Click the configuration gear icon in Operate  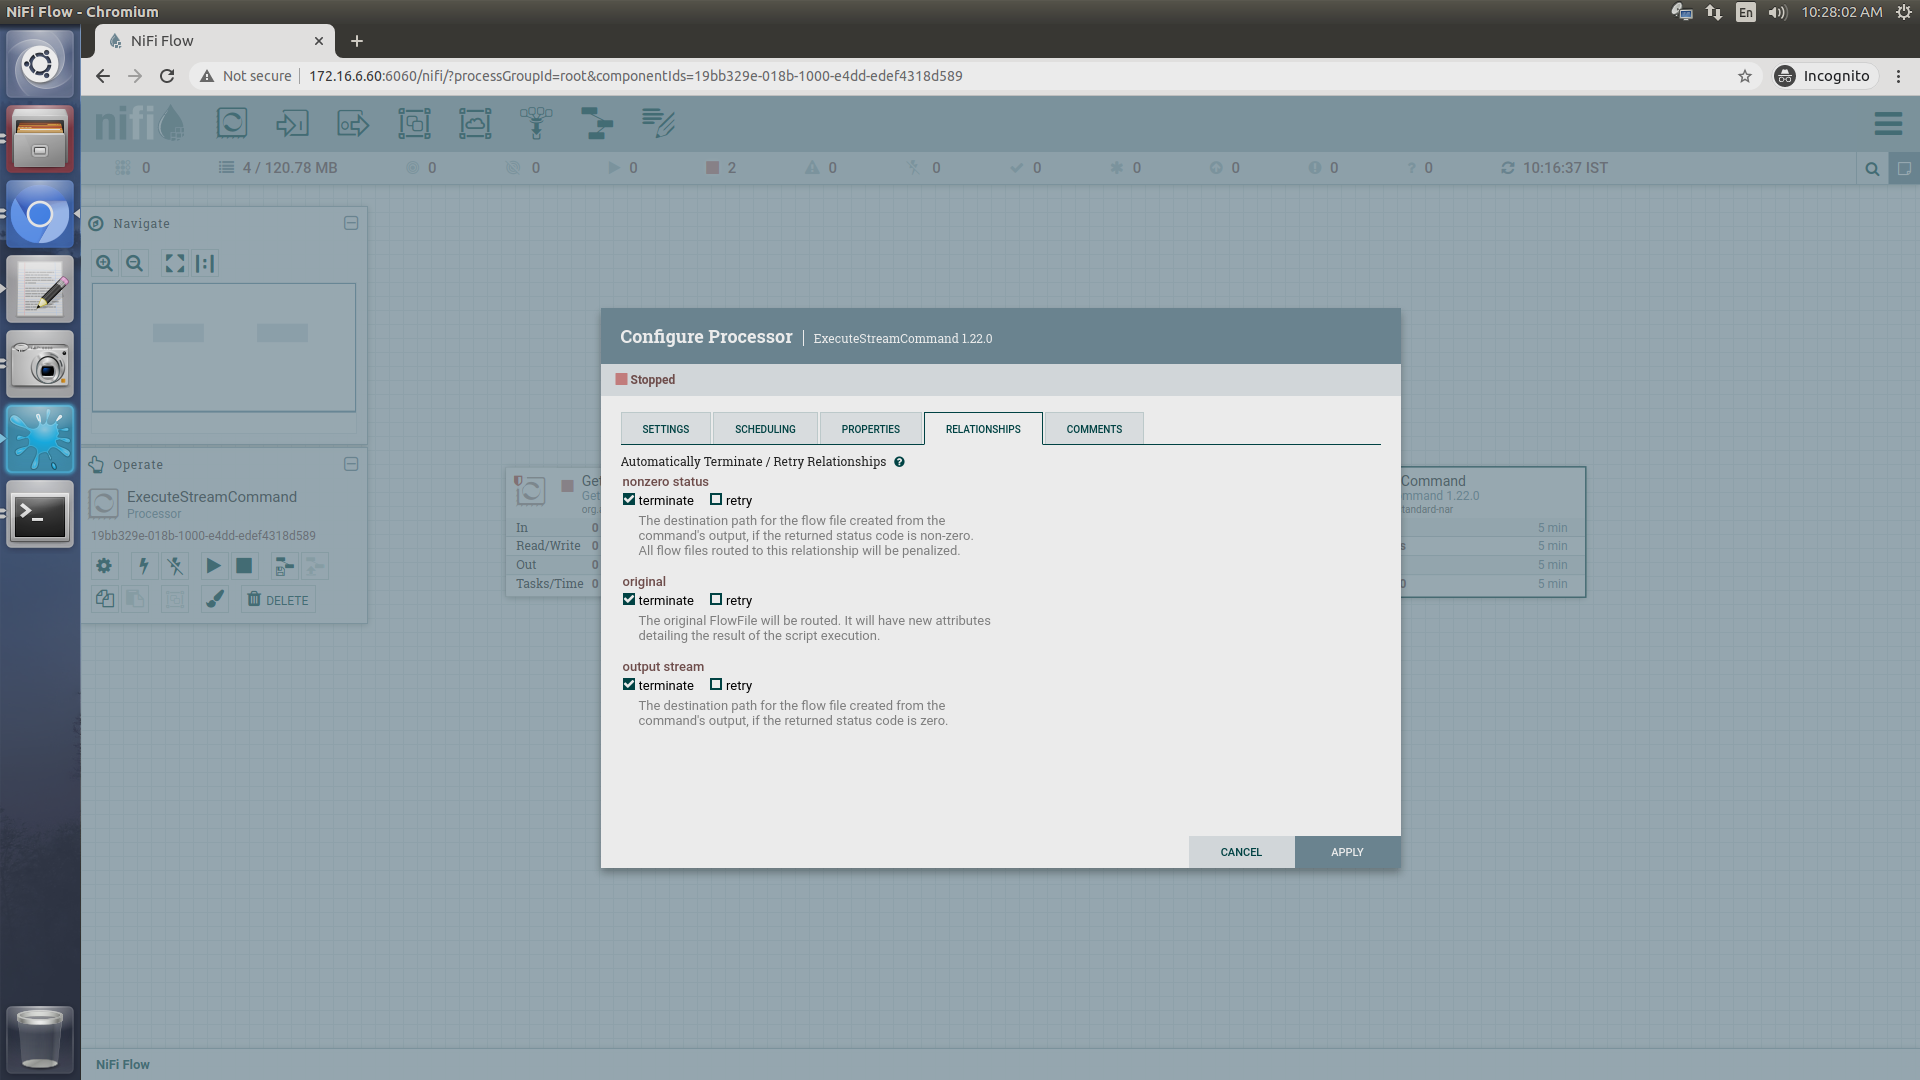click(x=104, y=566)
